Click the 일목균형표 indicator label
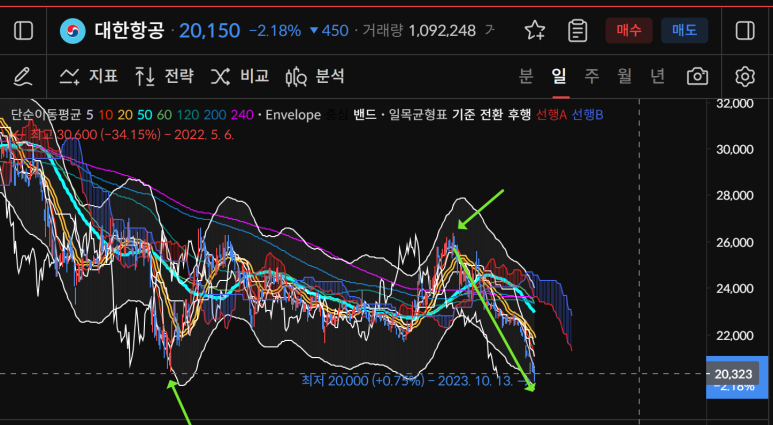 click(x=418, y=115)
